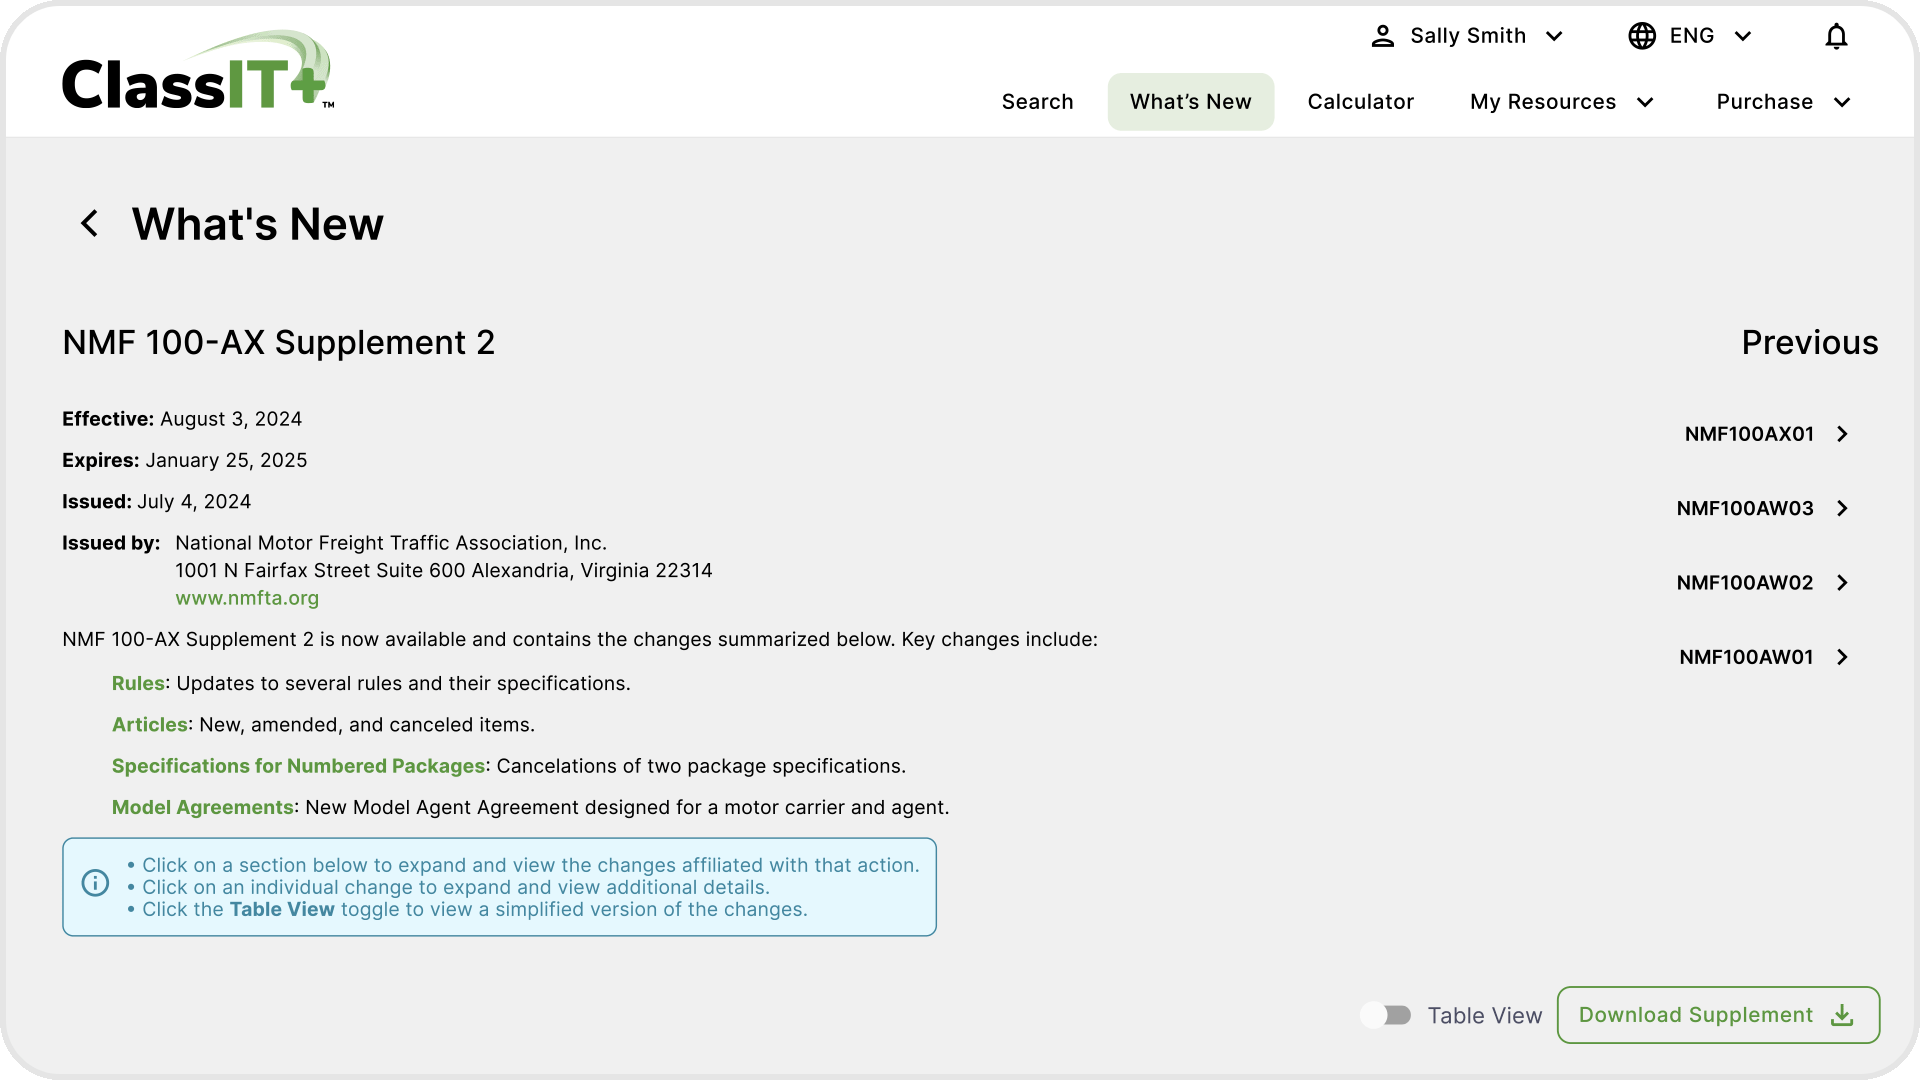Expand the My Resources menu arrow

coord(1645,102)
